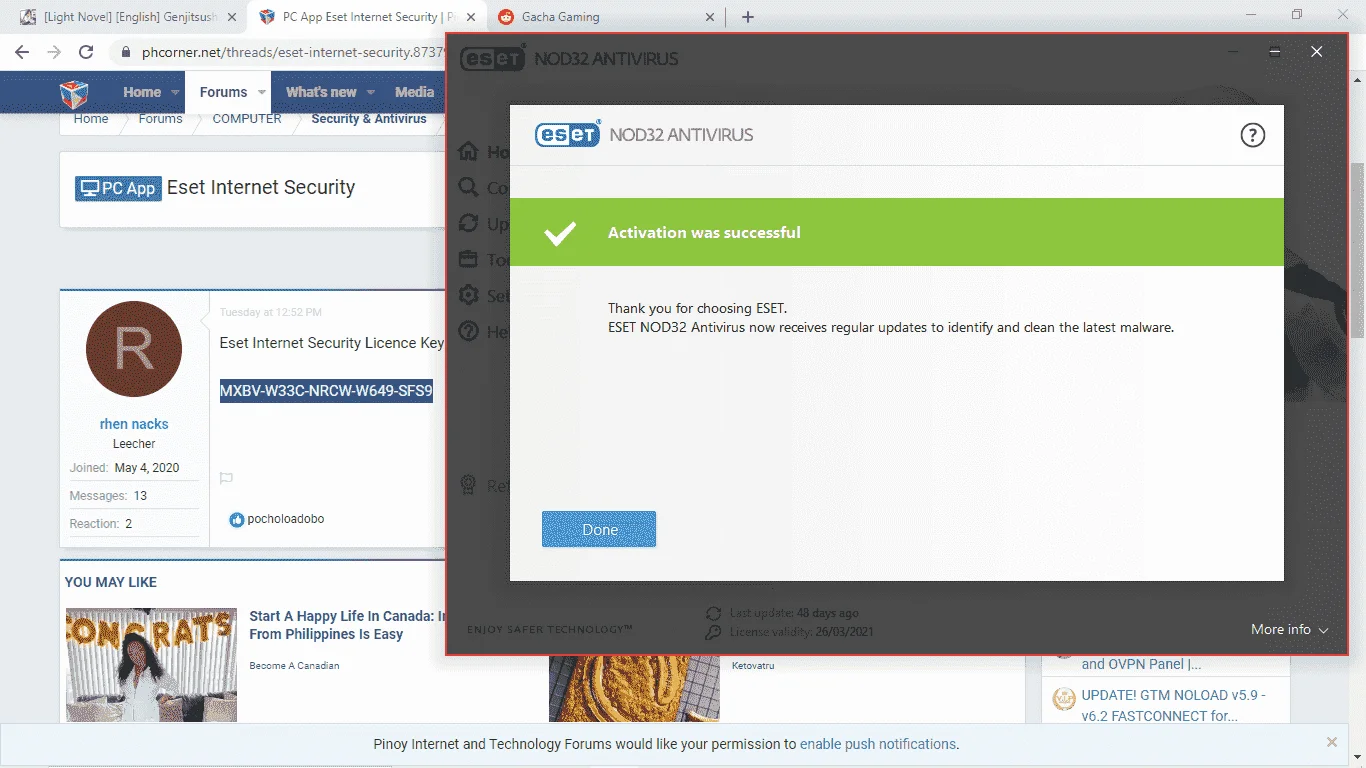
Task: Click the highlighted license key text
Action: [326, 390]
